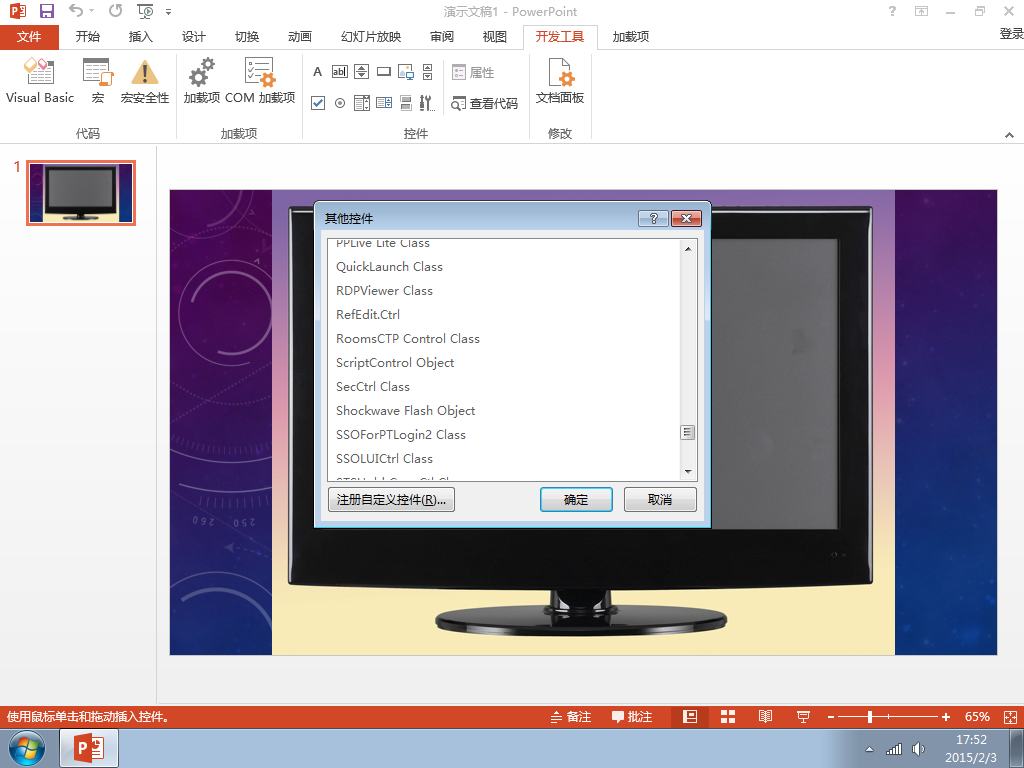1024x768 pixels.
Task: Switch to the Home (开始) tab
Action: coord(88,37)
